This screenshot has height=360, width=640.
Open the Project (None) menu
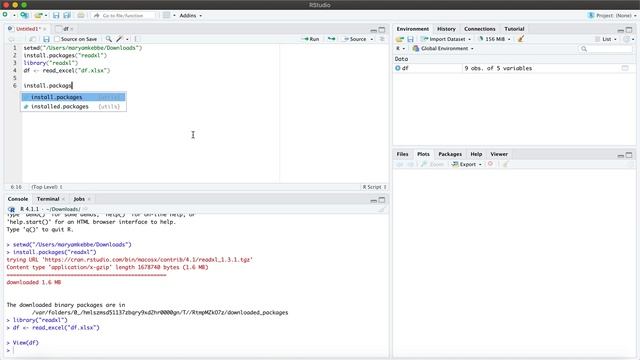point(611,16)
